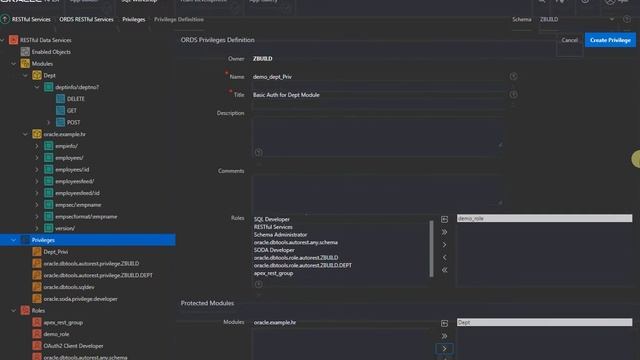Screen dimensions: 640x360
Task: Click the Title input field
Action: tap(378, 95)
